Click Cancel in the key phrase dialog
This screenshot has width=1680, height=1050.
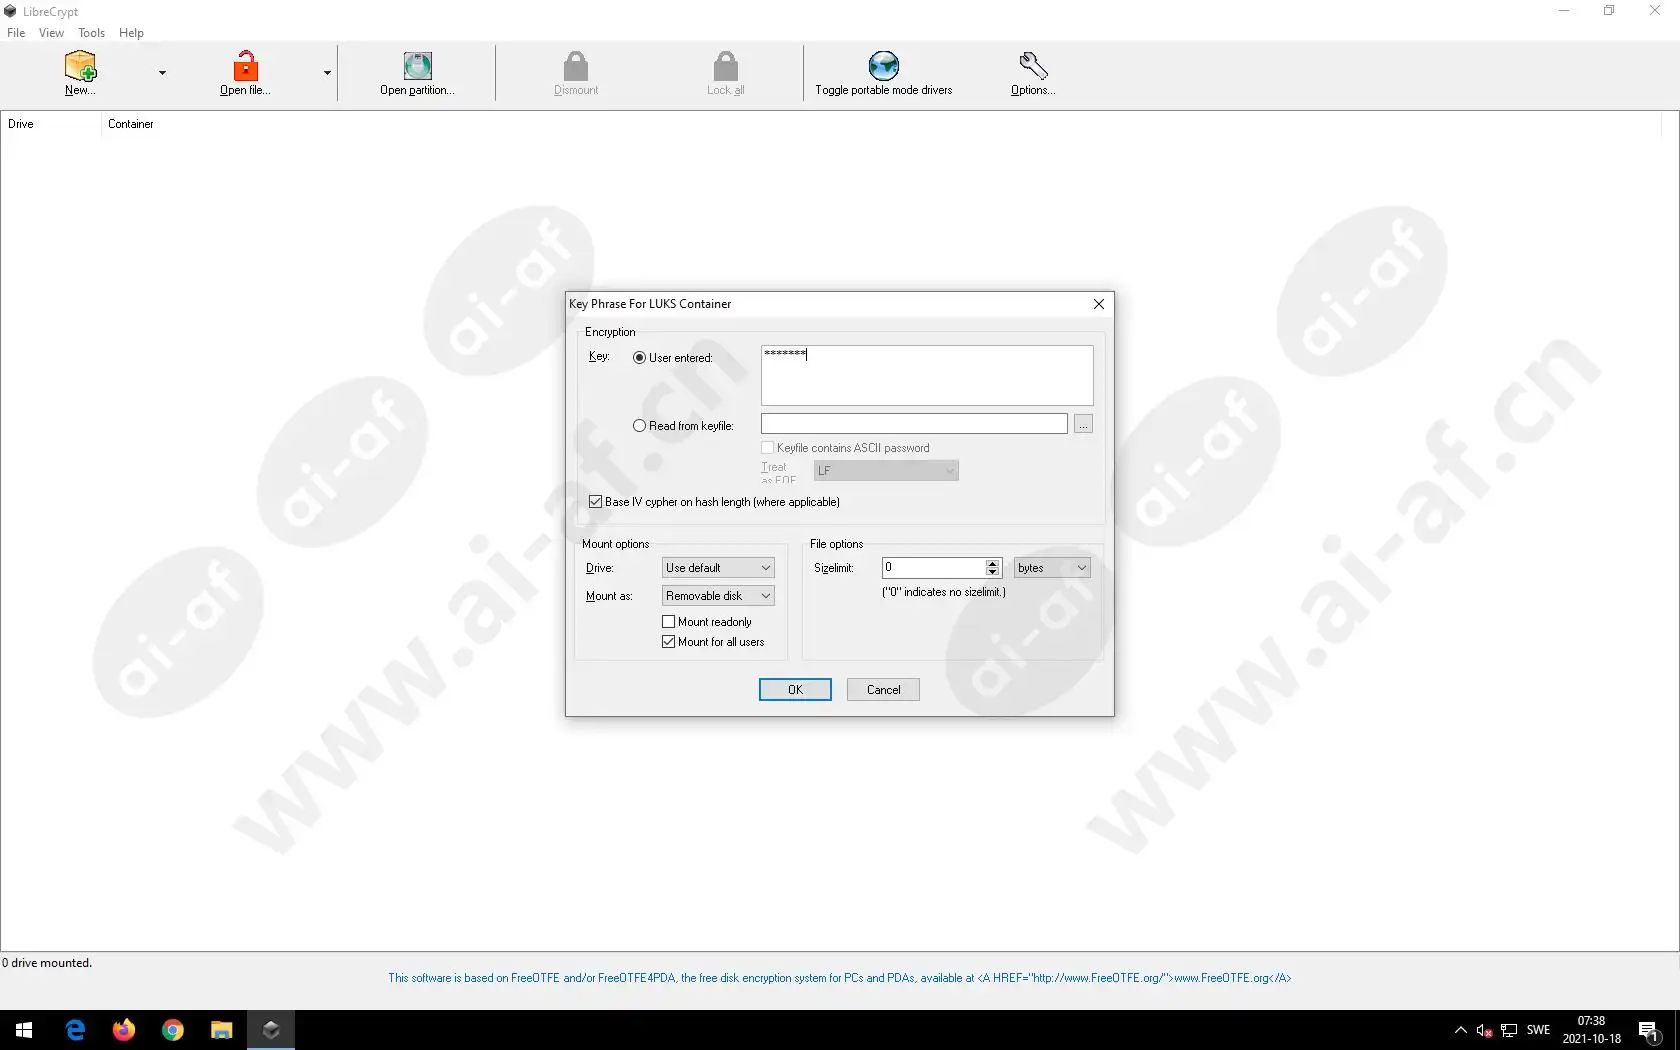point(883,690)
